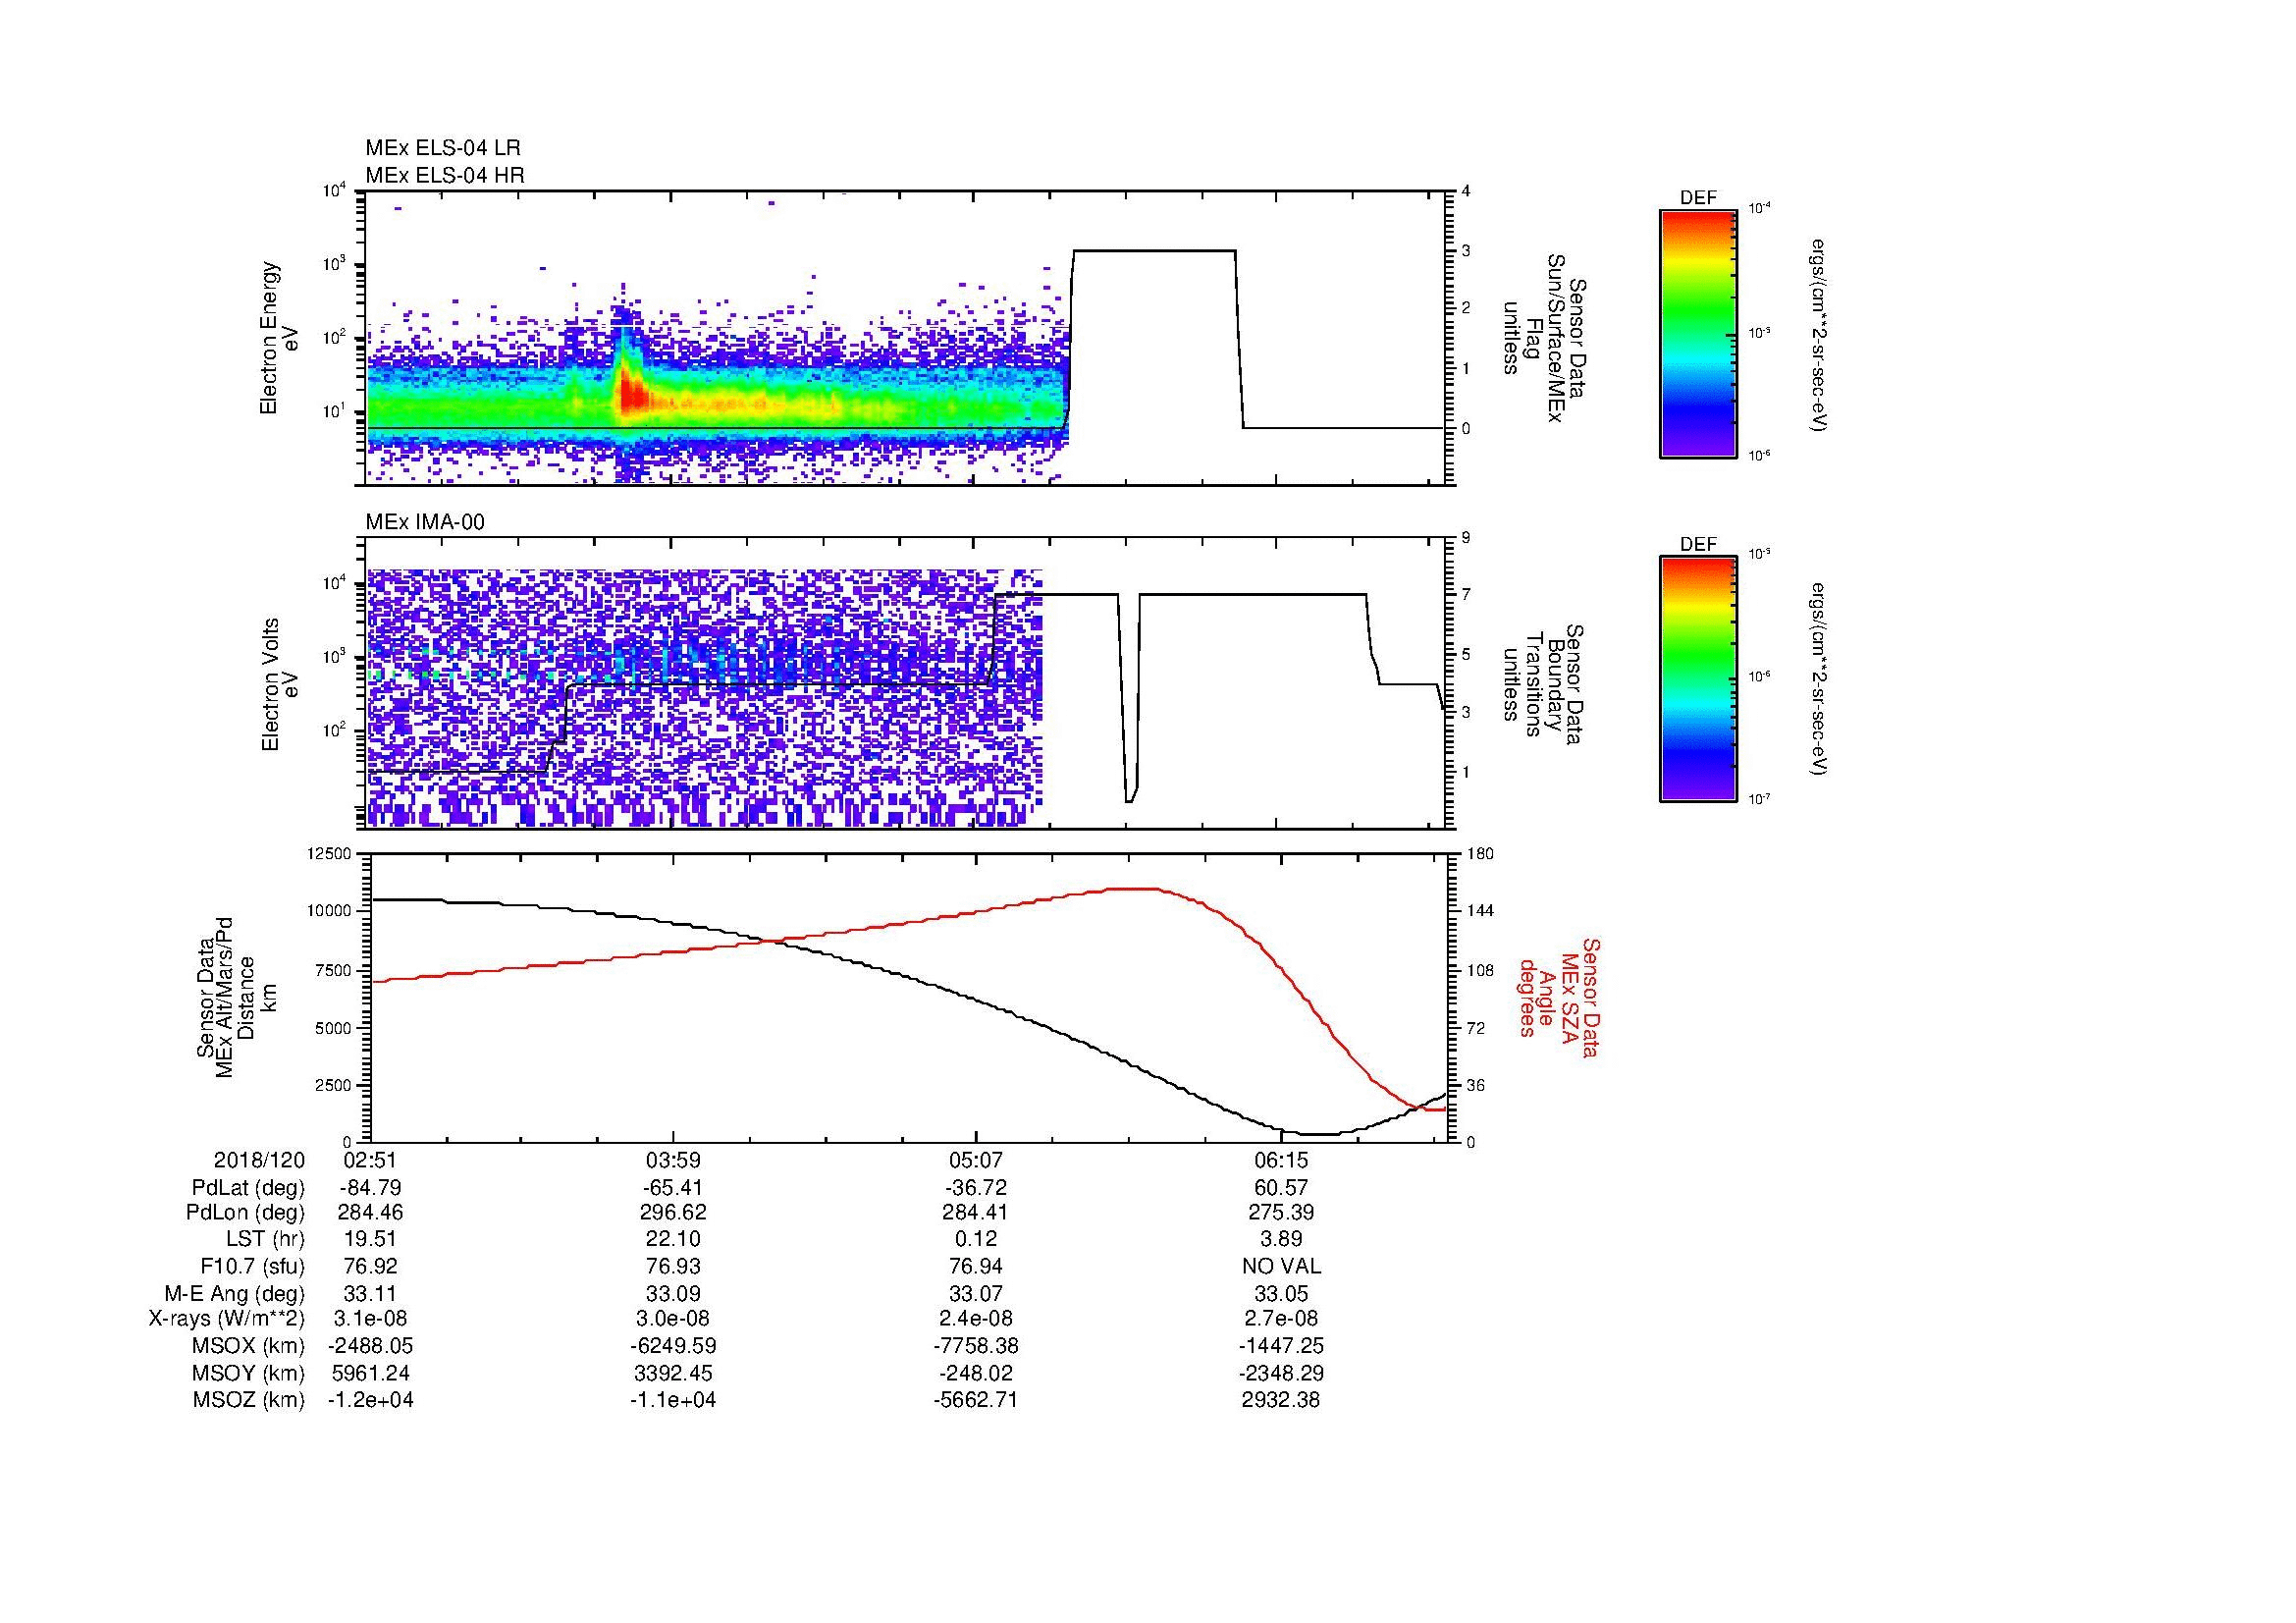2296x1623 pixels.
Task: Click the '12500' altitude axis tick label
Action: coord(329,854)
